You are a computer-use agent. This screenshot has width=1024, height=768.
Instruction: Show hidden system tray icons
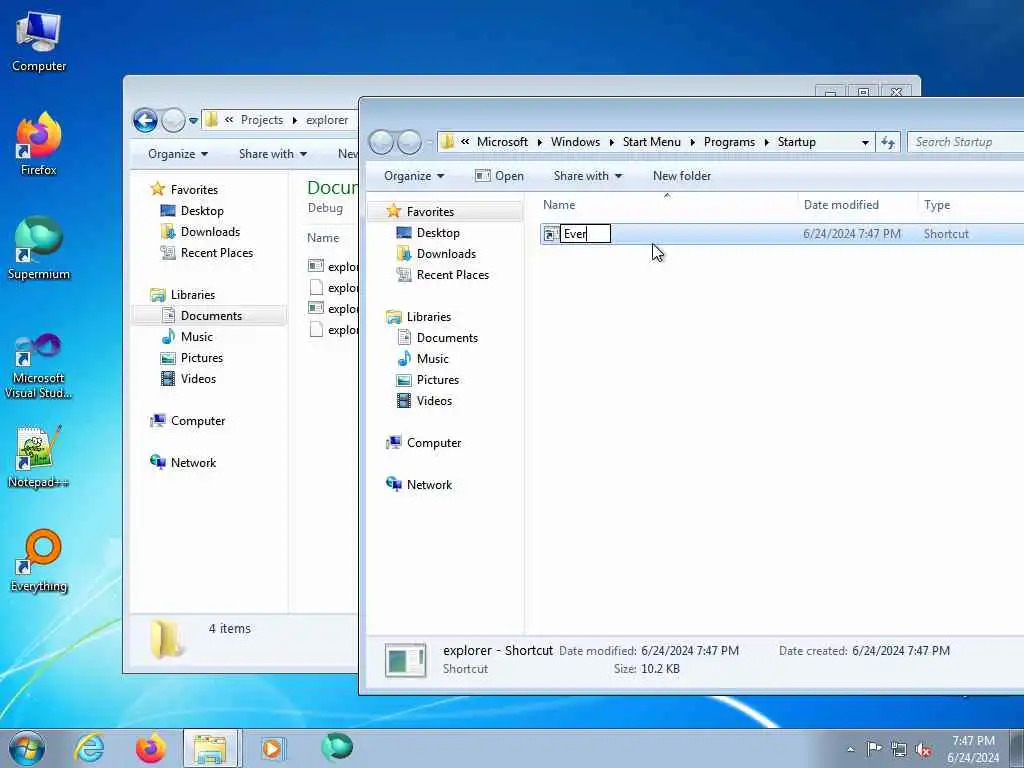click(x=850, y=749)
